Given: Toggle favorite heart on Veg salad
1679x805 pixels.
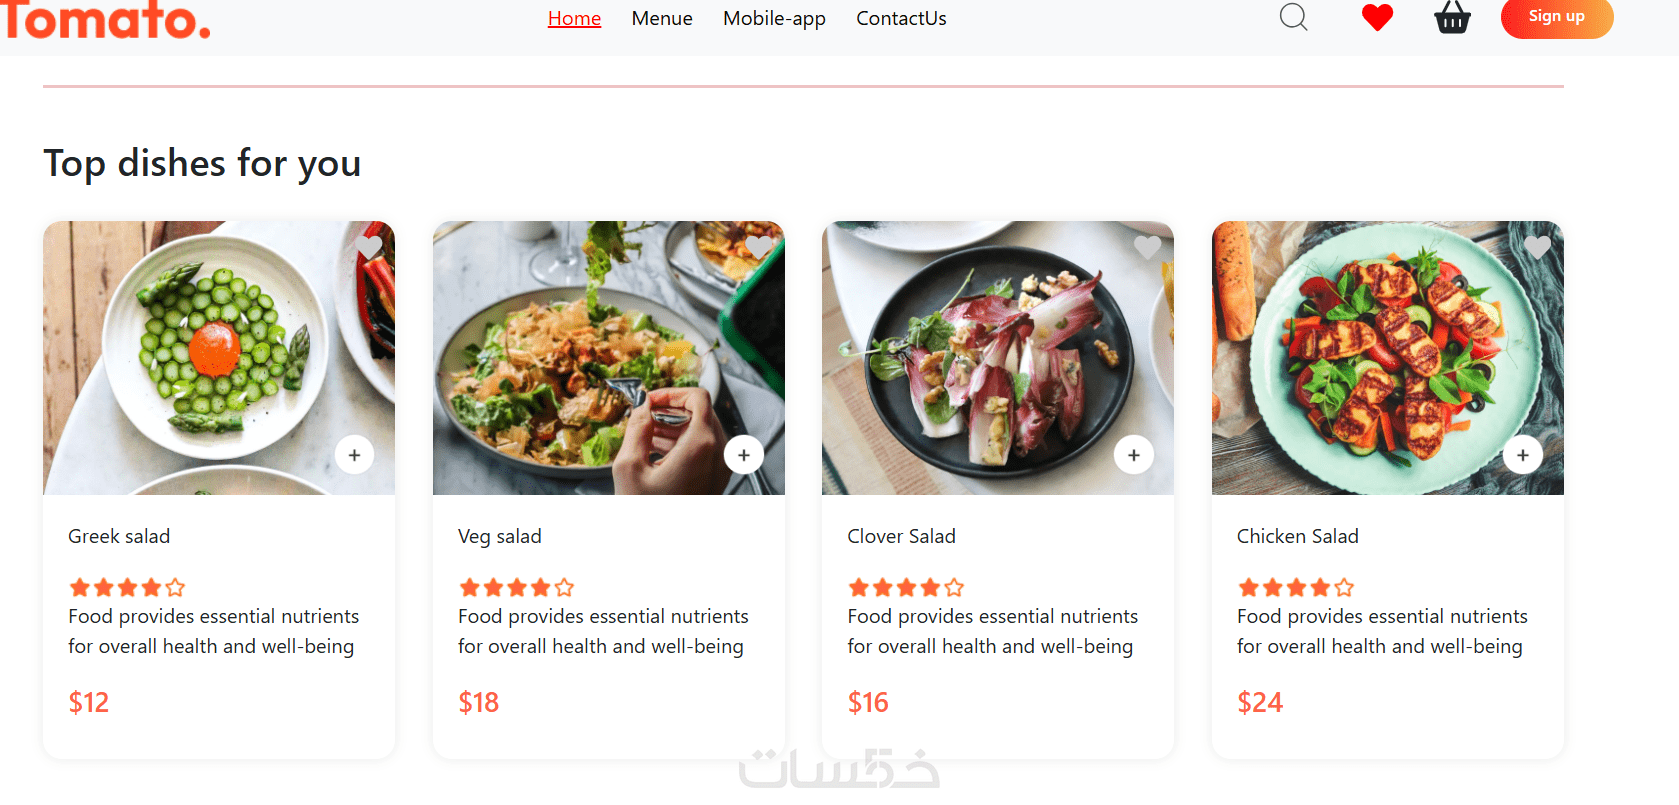Looking at the screenshot, I should [758, 246].
